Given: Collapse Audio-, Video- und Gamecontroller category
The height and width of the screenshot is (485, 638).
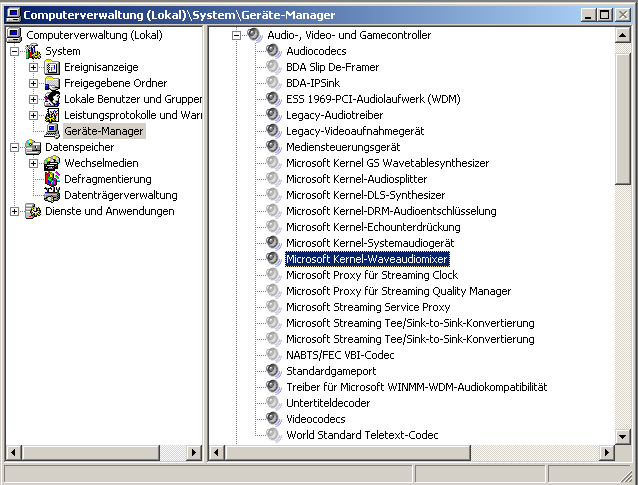Looking at the screenshot, I should tap(236, 36).
